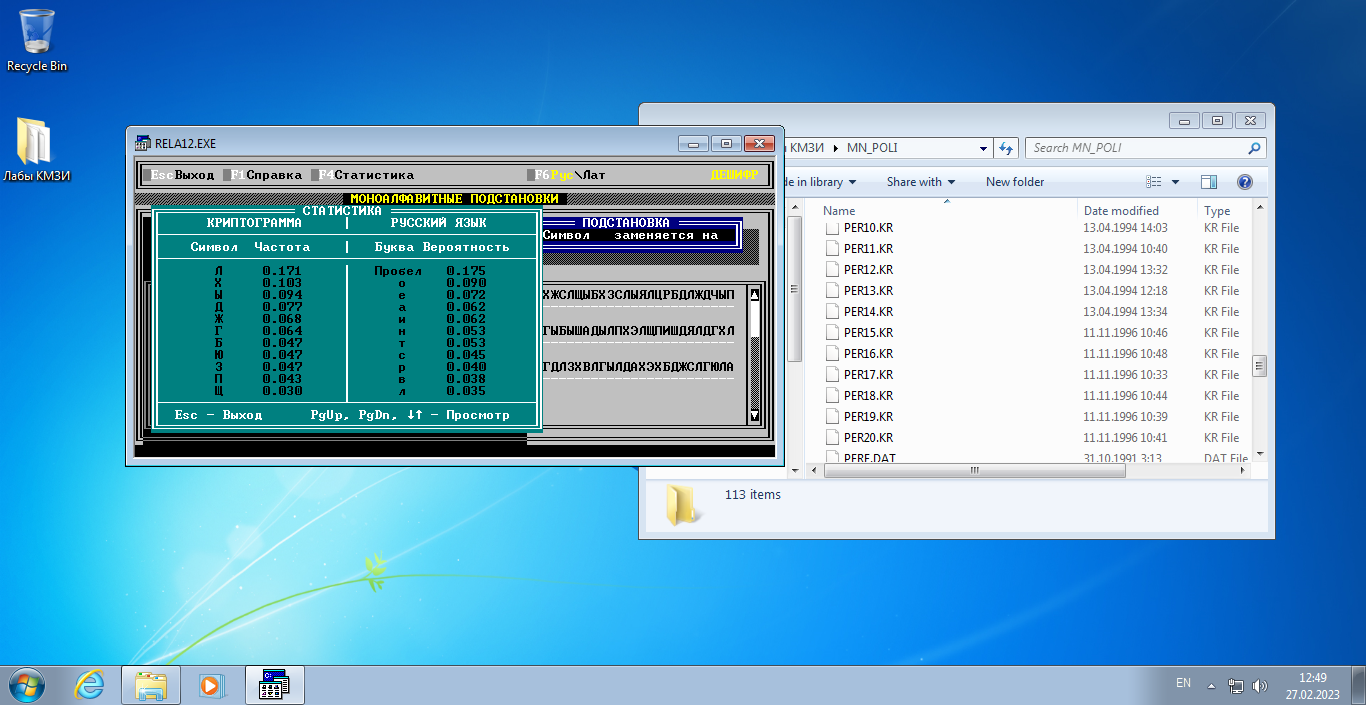This screenshot has height=705, width=1366.
Task: Click file list horizontal scrollbar thumb
Action: coord(975,470)
